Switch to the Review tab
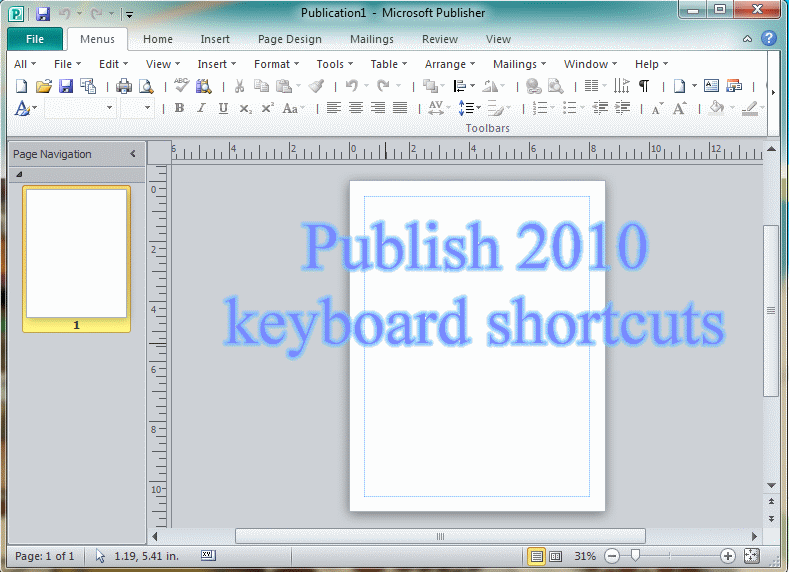Screen dimensions: 789x572 coord(440,39)
